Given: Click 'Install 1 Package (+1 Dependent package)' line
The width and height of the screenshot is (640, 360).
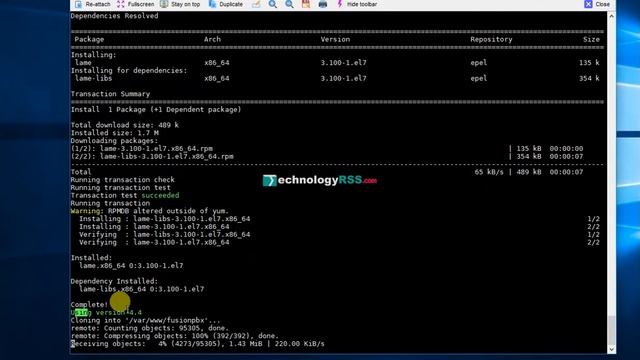Looking at the screenshot, I should click(x=156, y=109).
